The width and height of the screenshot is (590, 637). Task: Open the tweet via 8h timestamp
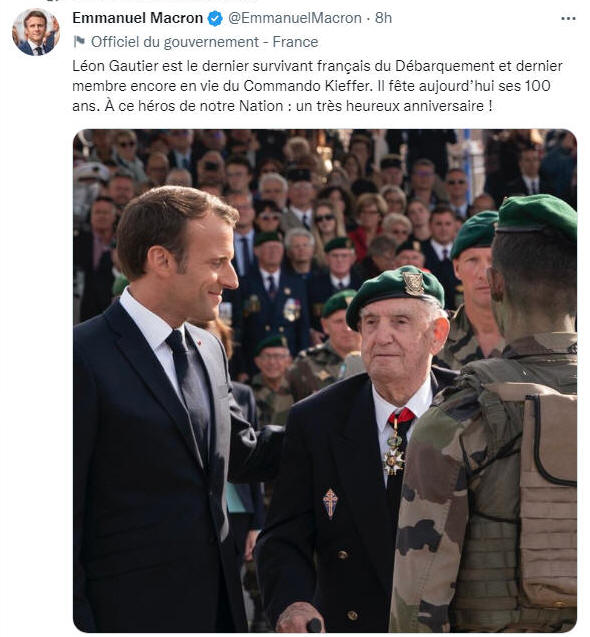click(383, 18)
